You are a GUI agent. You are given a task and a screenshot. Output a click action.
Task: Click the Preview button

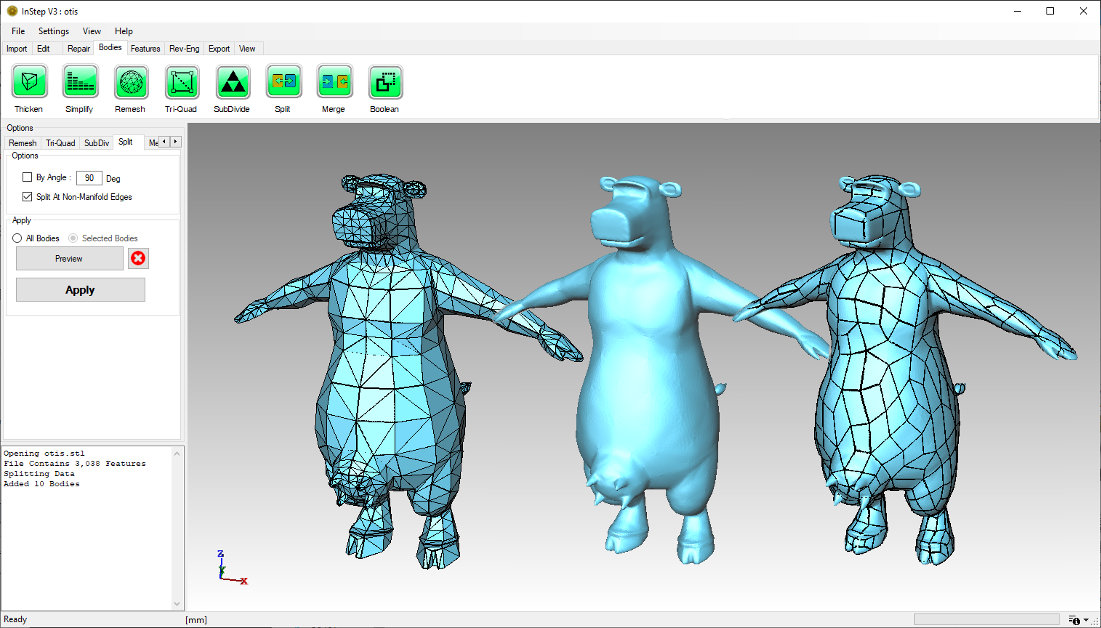click(70, 259)
